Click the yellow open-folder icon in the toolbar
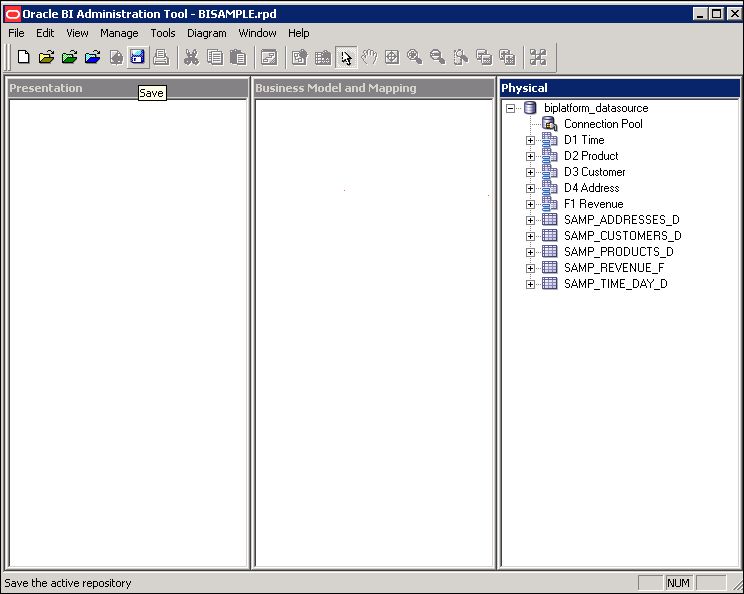744x594 pixels. pos(46,57)
